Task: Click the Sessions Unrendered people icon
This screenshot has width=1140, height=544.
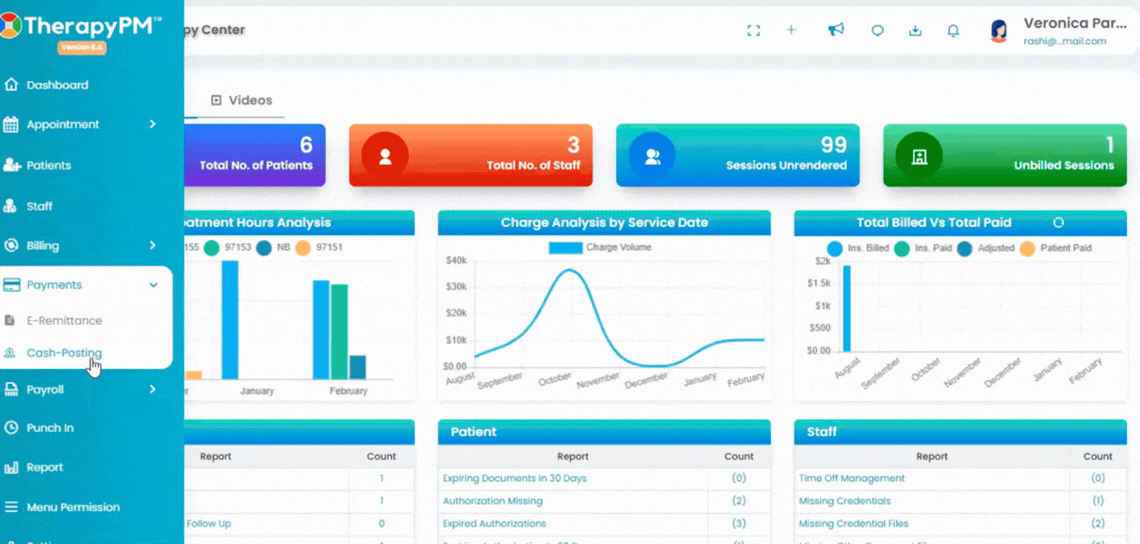Action: [652, 155]
